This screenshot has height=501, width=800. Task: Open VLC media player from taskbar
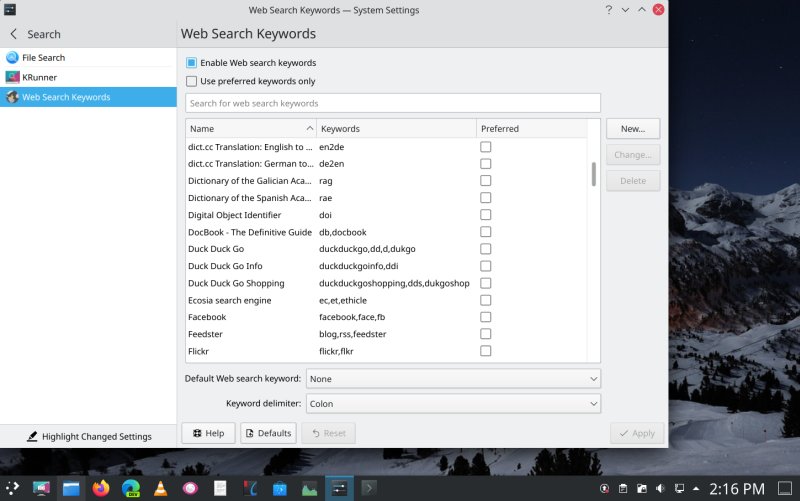pyautogui.click(x=161, y=488)
